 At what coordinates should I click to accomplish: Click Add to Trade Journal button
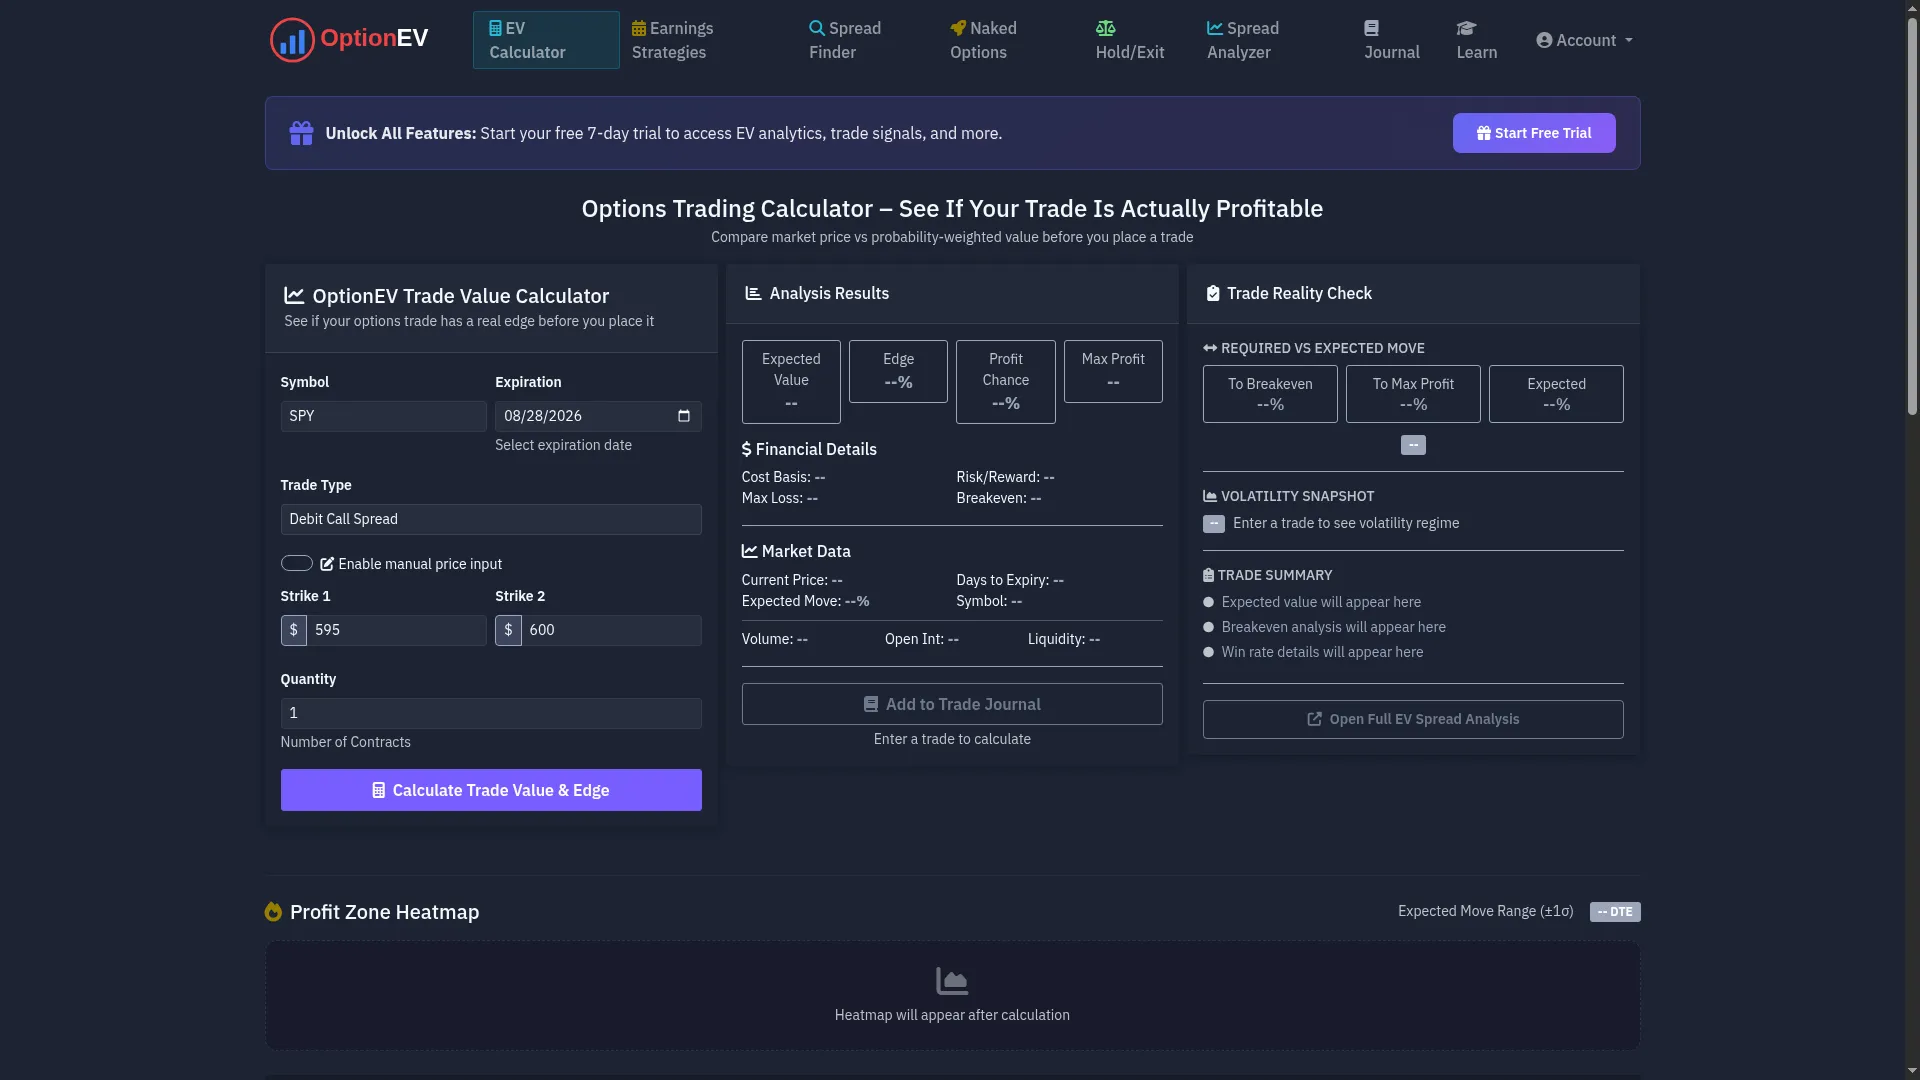tap(952, 704)
